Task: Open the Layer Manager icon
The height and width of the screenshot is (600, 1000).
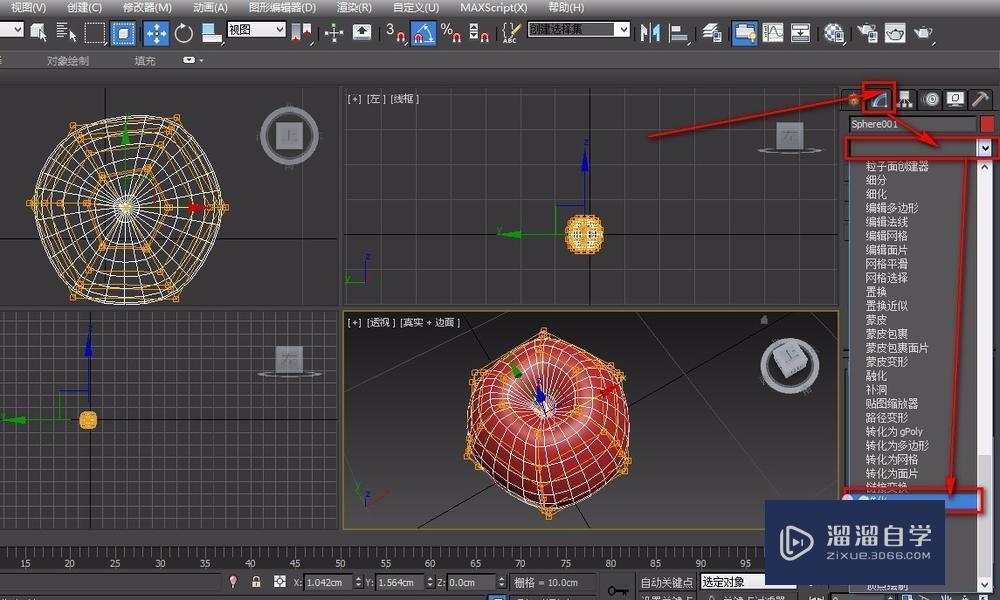Action: pyautogui.click(x=713, y=33)
